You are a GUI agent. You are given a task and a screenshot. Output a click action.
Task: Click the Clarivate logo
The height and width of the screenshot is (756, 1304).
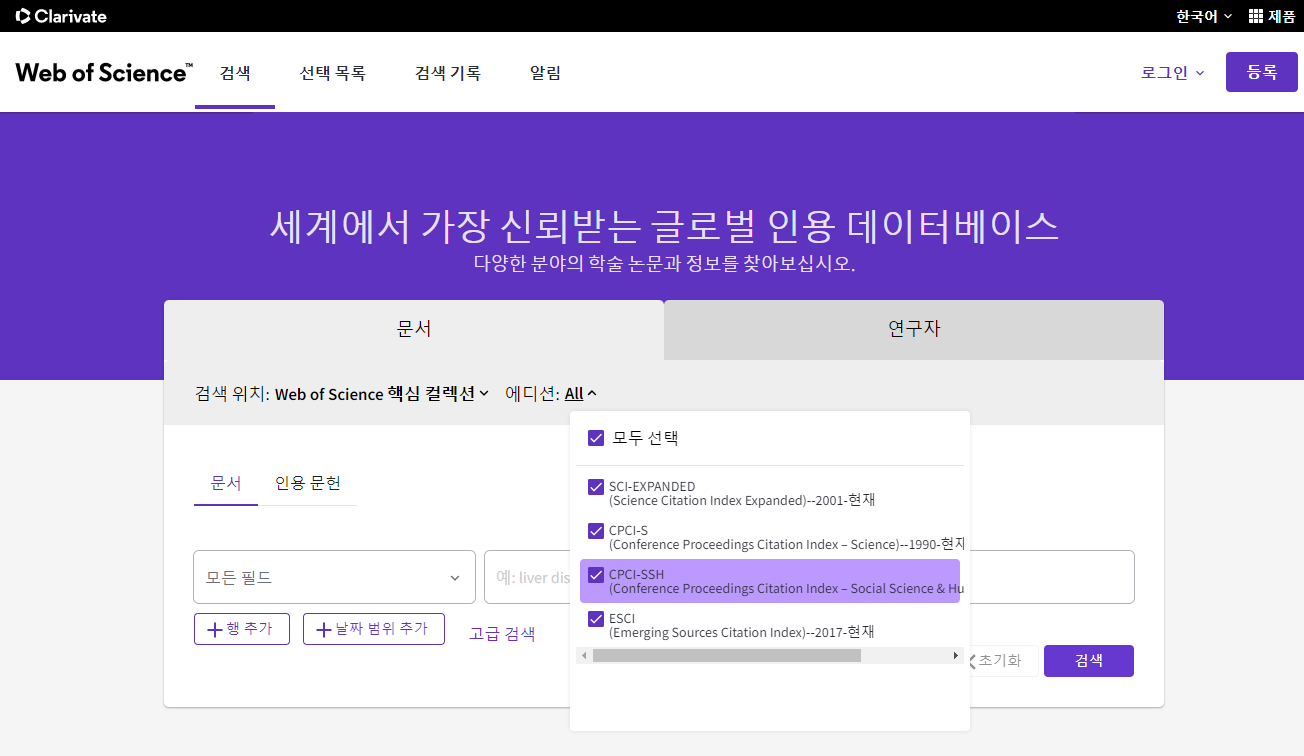pyautogui.click(x=61, y=16)
